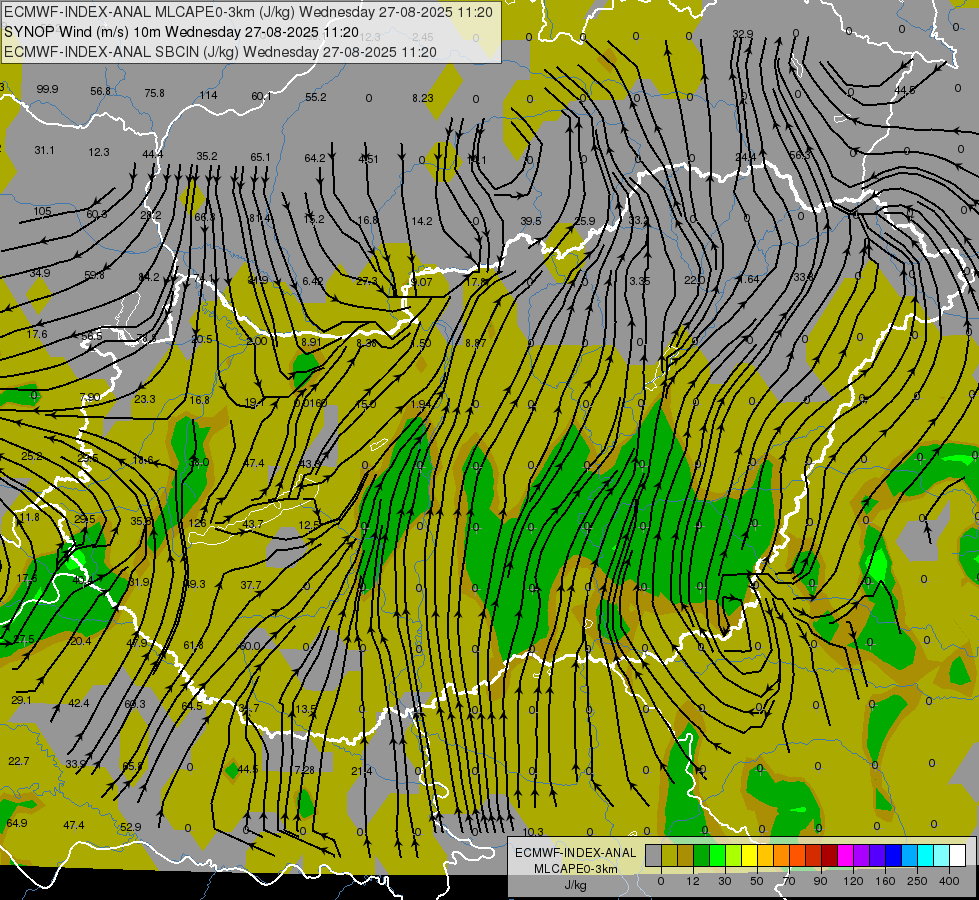Viewport: 979px width, 900px height.
Task: Click the magenta legend swatch before 120
Action: [x=846, y=855]
